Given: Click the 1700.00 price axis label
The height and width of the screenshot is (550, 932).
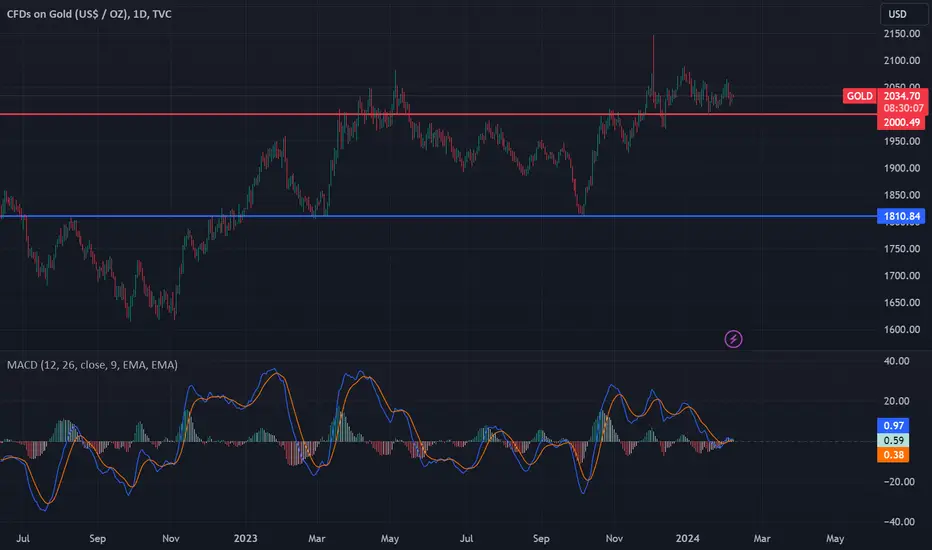Looking at the screenshot, I should [902, 276].
